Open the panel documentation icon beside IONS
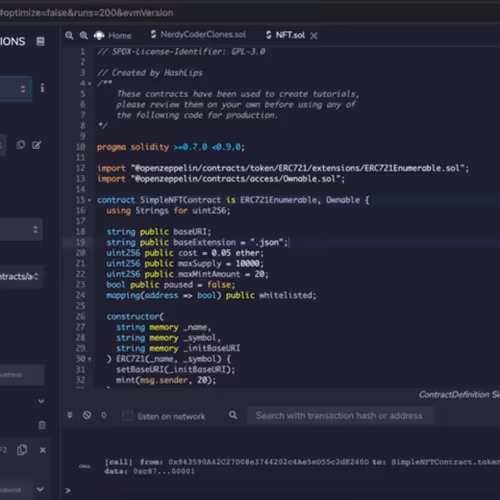 click(x=40, y=41)
